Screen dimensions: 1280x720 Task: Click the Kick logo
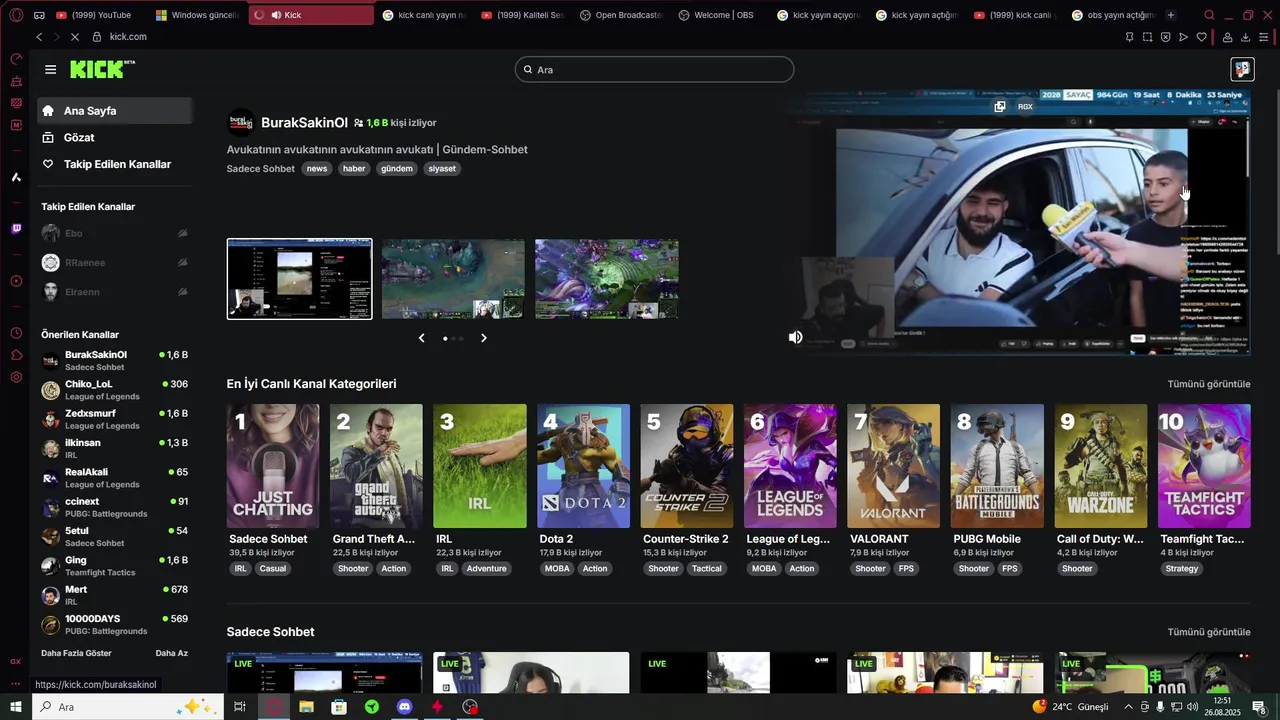pos(102,69)
